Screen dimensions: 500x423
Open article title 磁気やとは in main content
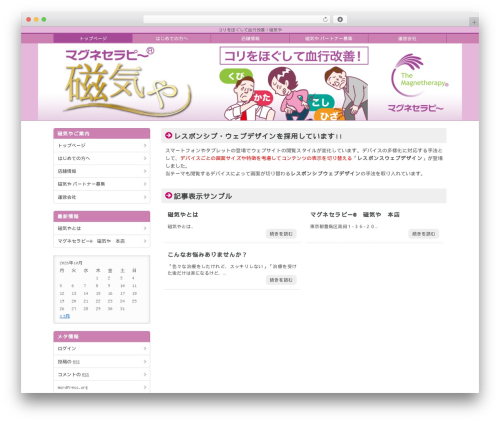click(183, 214)
